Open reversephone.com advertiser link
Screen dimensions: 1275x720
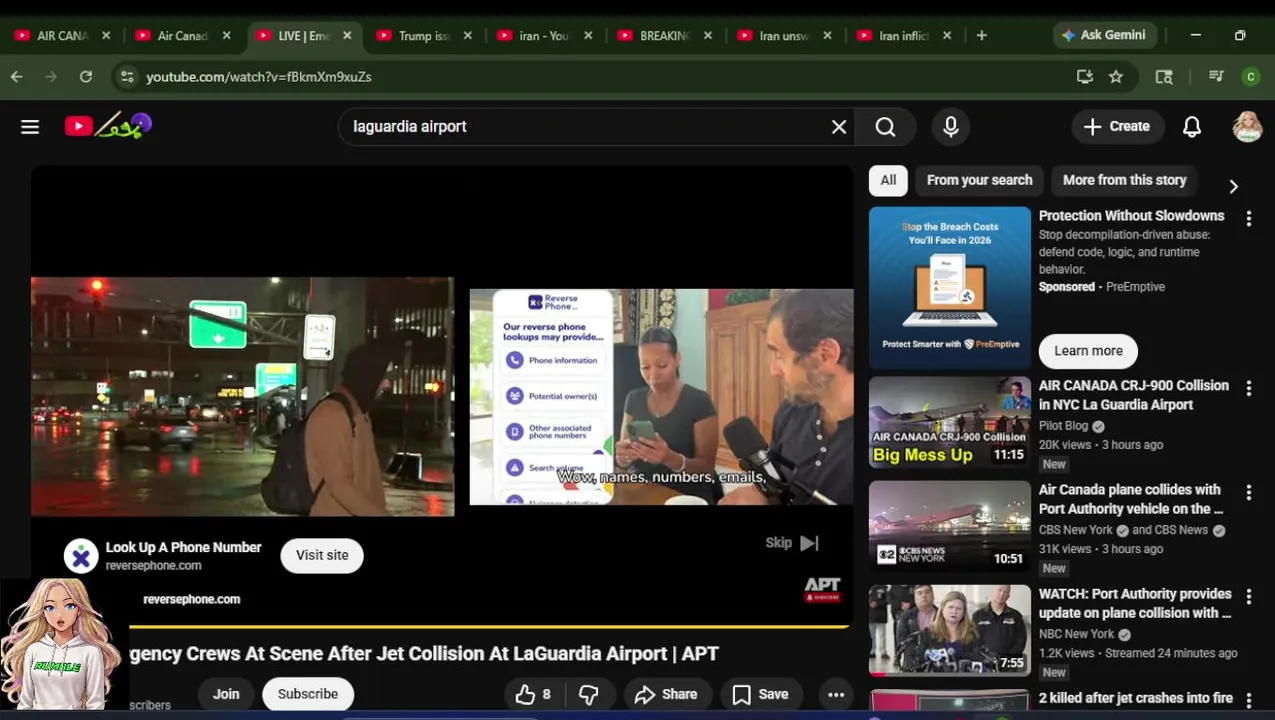pyautogui.click(x=191, y=599)
